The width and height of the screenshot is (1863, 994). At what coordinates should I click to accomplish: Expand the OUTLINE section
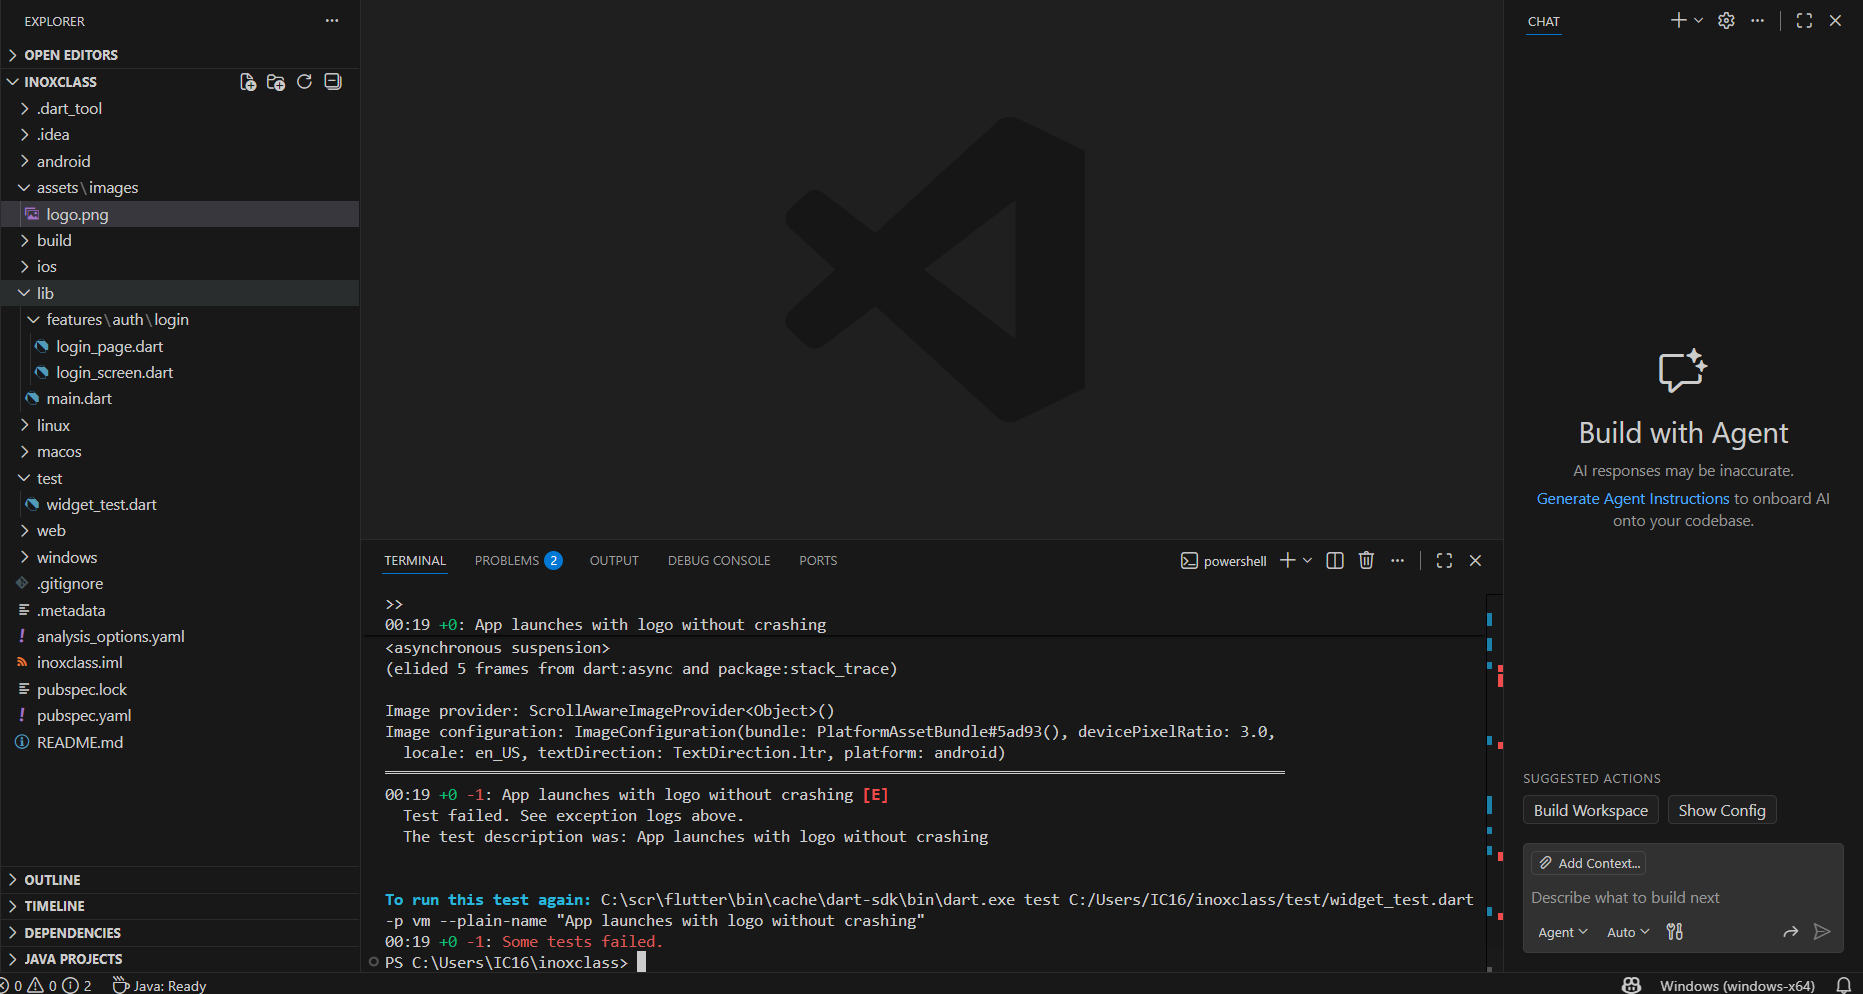tap(180, 880)
